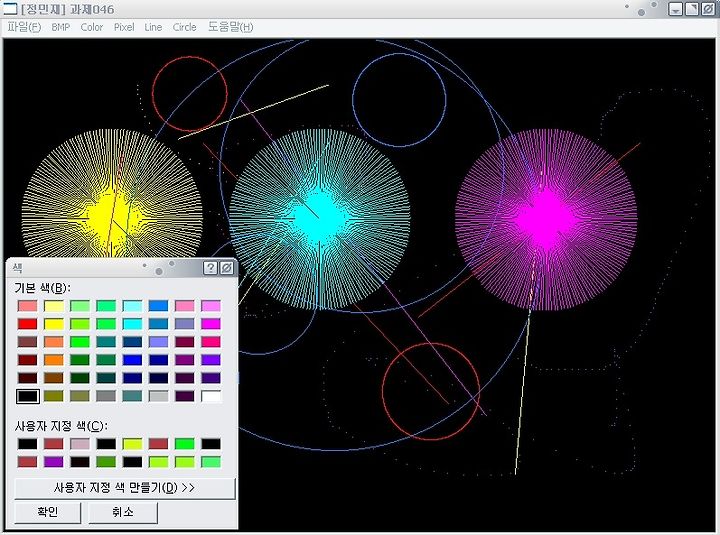Viewport: 720px width, 535px height.
Task: Maximize the 과제046 main window
Action: 692,9
